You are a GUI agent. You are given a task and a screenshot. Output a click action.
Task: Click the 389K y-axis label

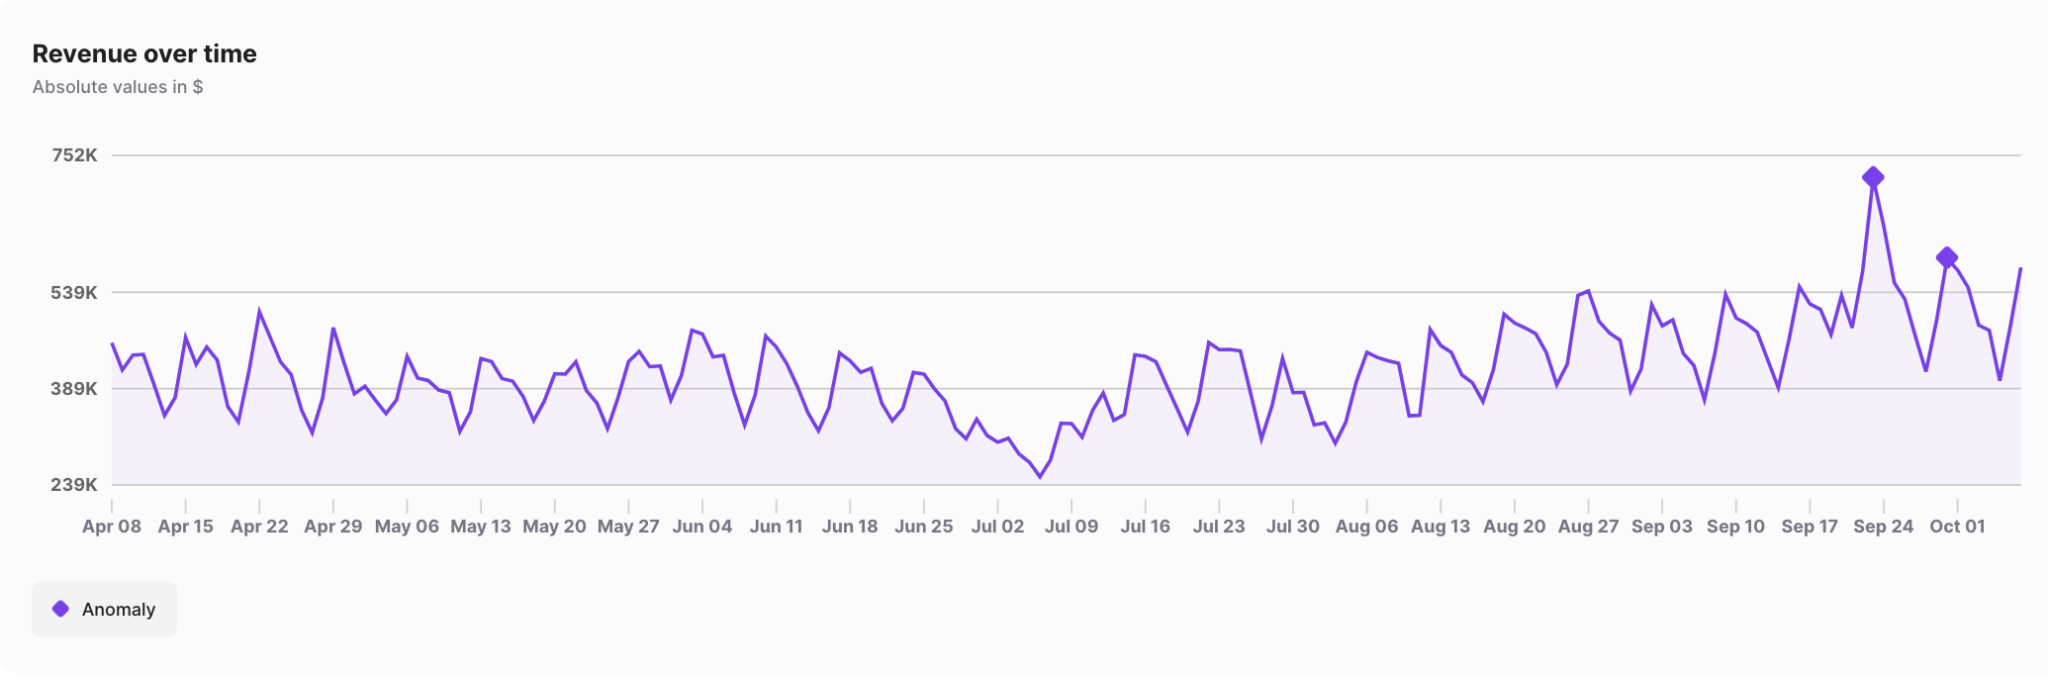[75, 389]
